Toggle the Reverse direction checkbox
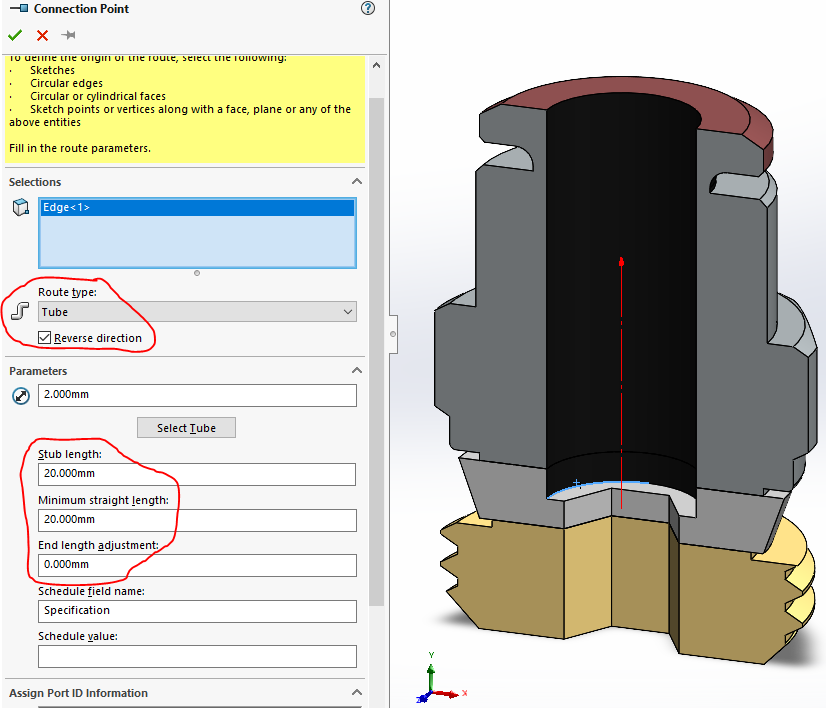The width and height of the screenshot is (826, 708). [x=45, y=338]
